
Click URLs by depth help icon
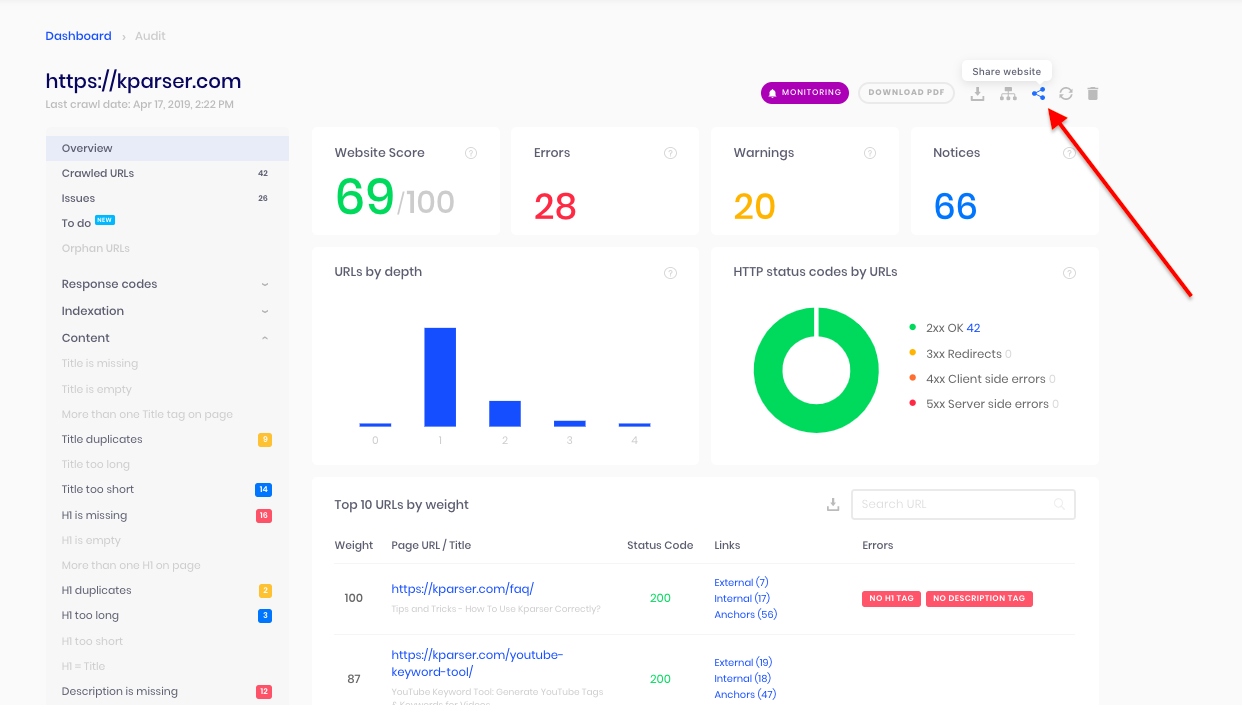click(670, 273)
